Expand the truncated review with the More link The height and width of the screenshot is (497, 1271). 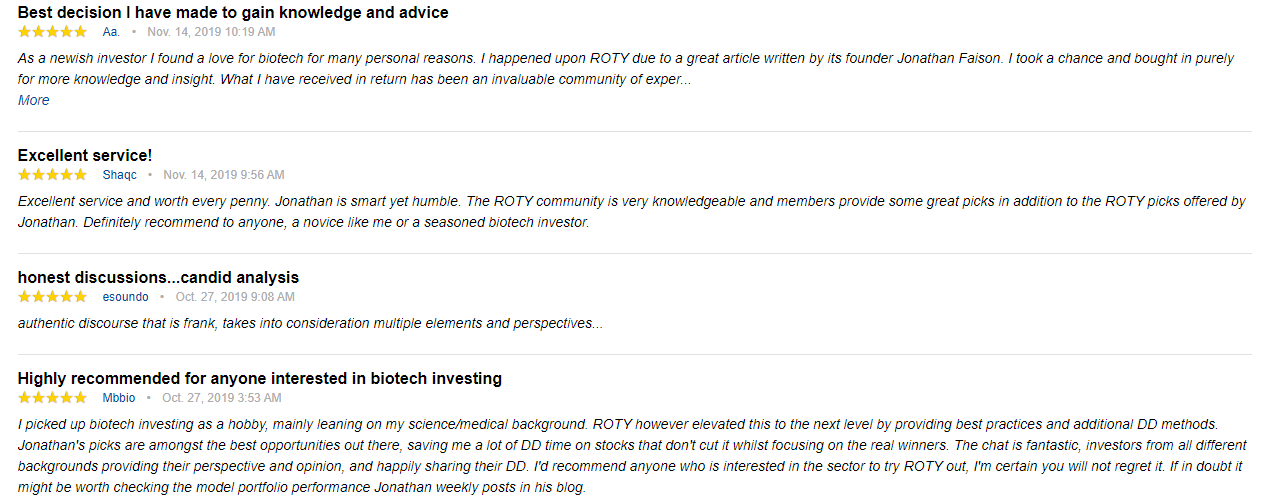[33, 100]
